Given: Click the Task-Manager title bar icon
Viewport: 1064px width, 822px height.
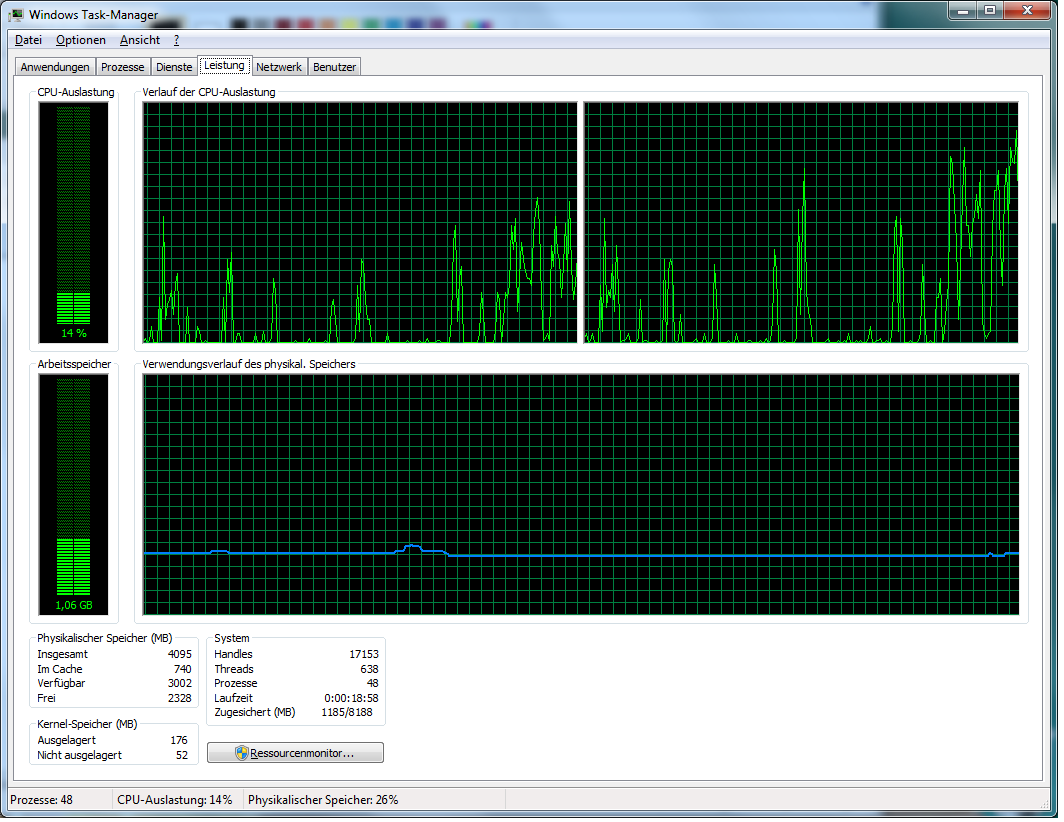Looking at the screenshot, I should click(17, 14).
